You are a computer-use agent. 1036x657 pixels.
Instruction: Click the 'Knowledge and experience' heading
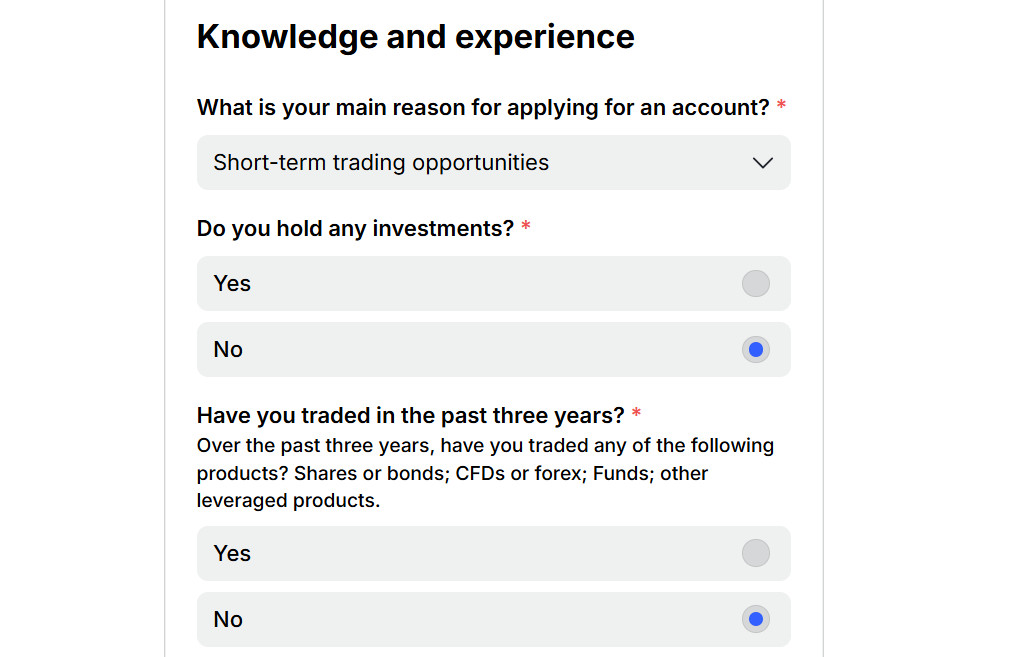(x=415, y=37)
